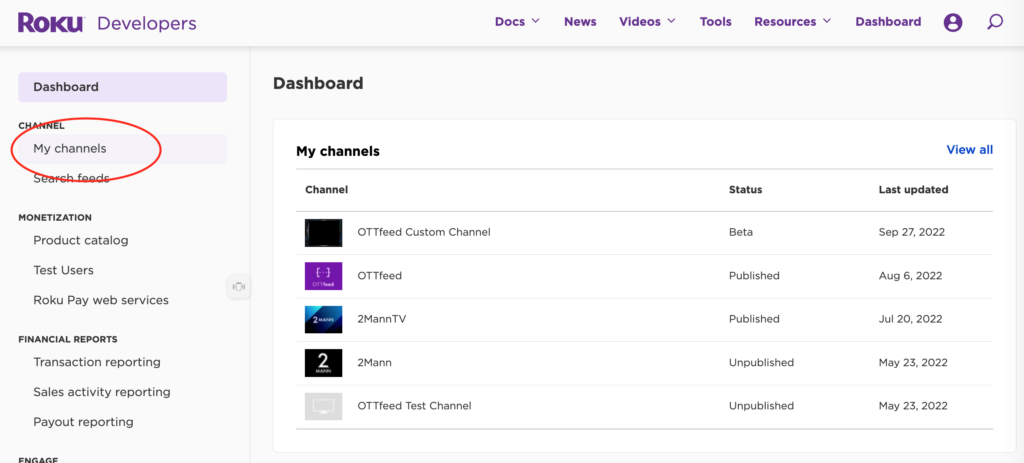Expand the Videos dropdown menu
This screenshot has width=1024, height=463.
(647, 22)
